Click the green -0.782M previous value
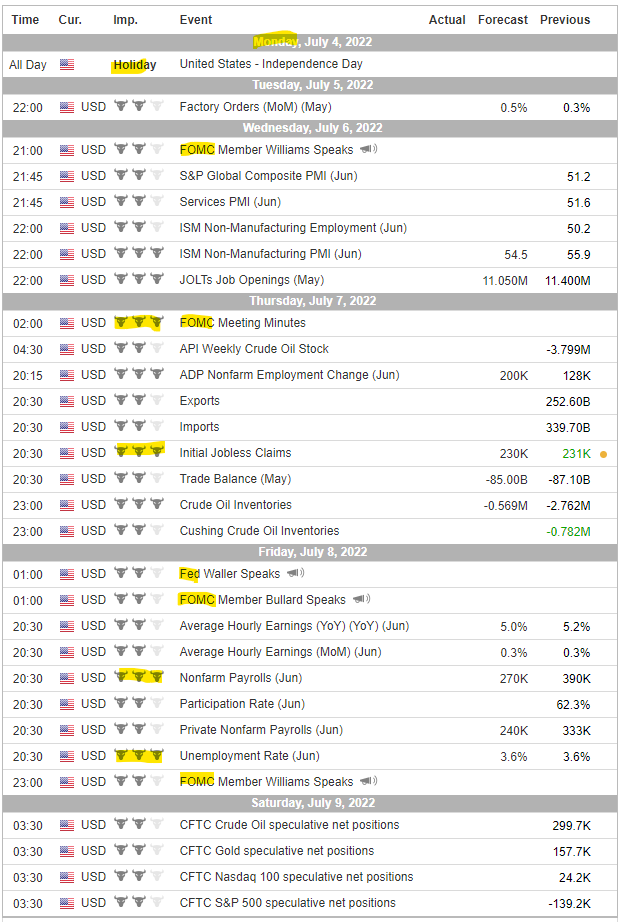Image resolution: width=621 pixels, height=922 pixels. click(568, 532)
